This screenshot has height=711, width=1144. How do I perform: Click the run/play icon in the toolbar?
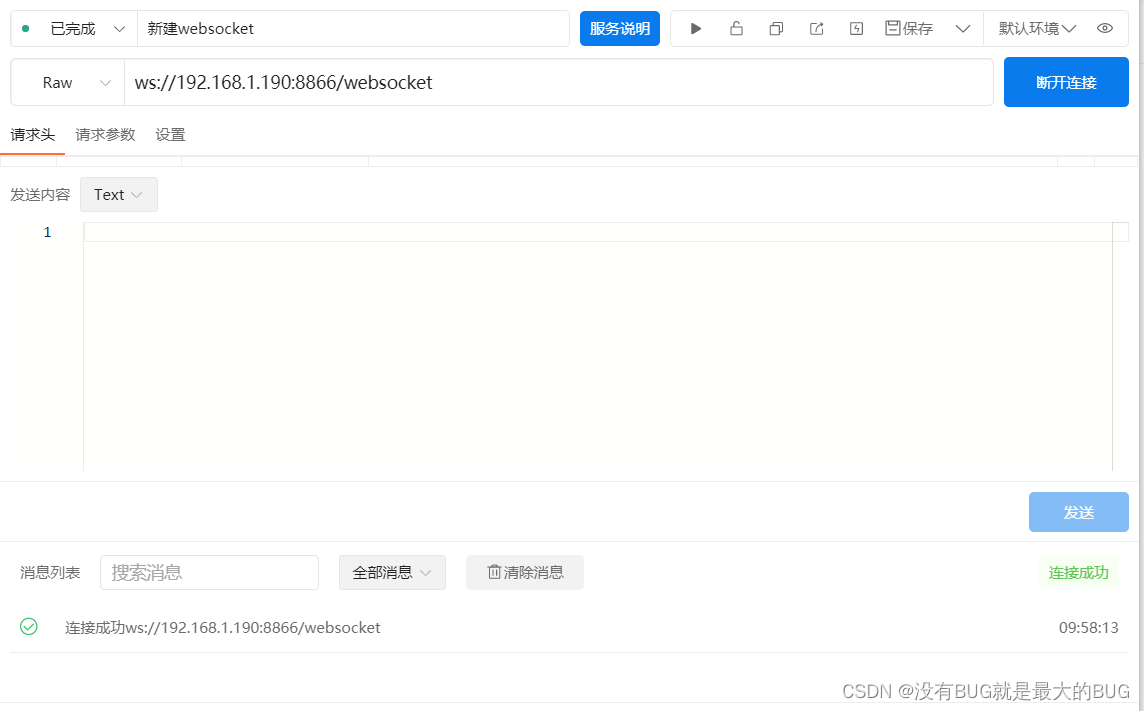click(x=695, y=28)
